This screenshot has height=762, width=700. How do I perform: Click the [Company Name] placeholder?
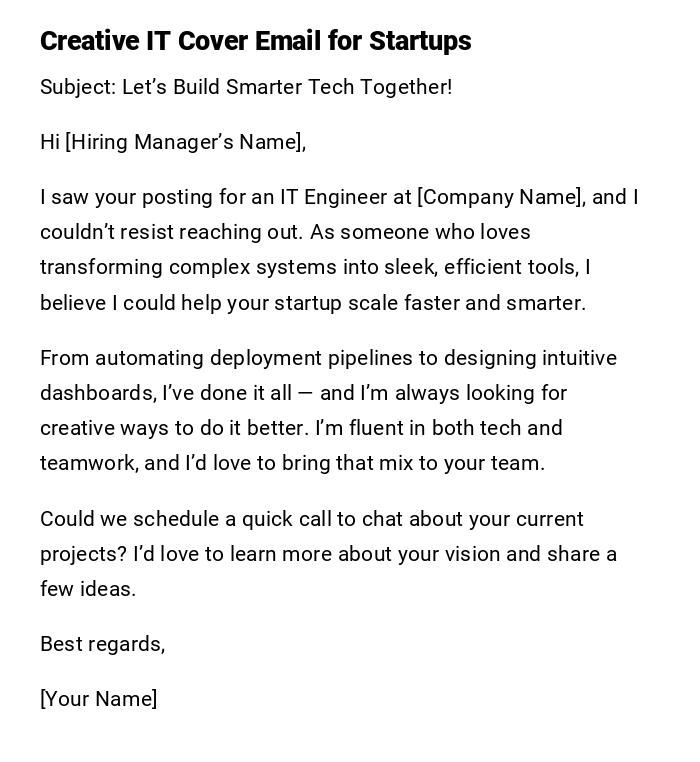(500, 197)
